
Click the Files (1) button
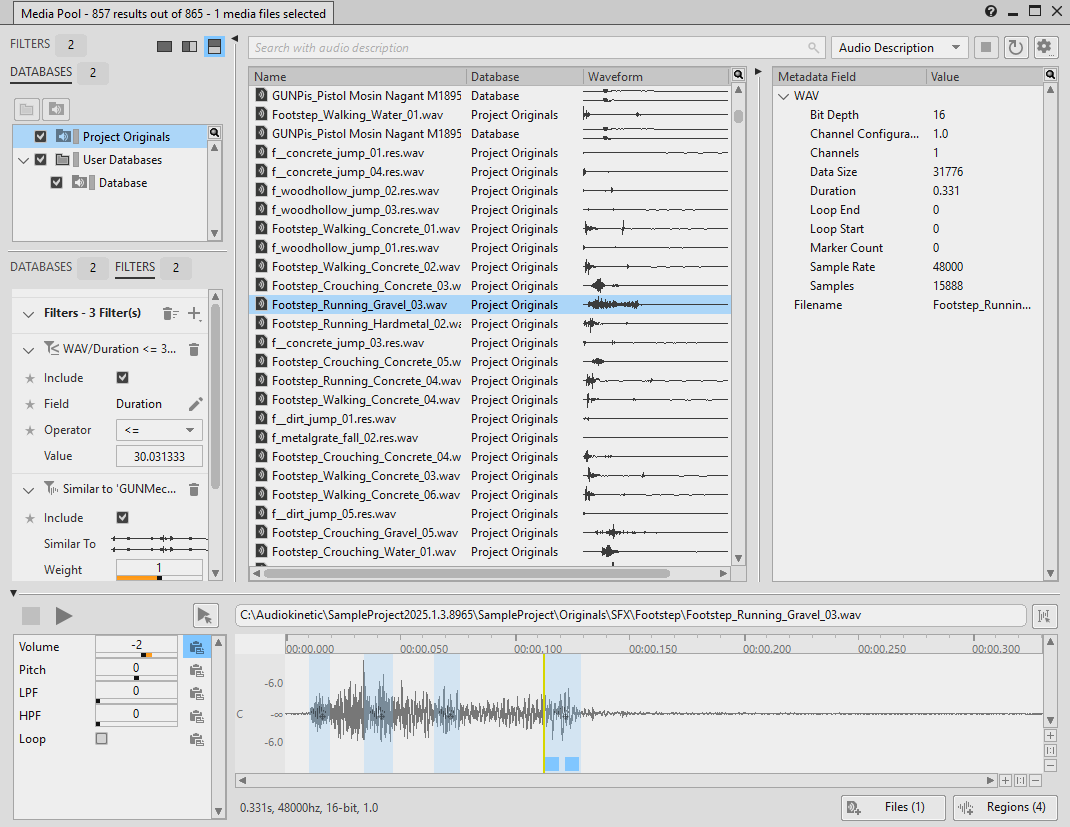[x=893, y=807]
